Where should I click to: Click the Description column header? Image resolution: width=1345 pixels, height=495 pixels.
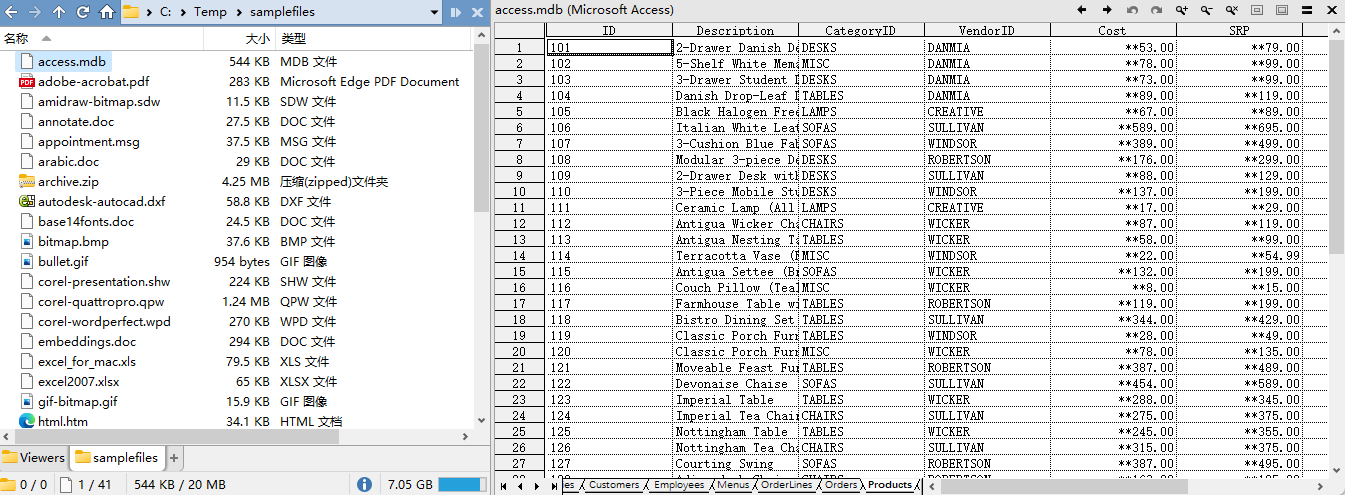click(735, 30)
